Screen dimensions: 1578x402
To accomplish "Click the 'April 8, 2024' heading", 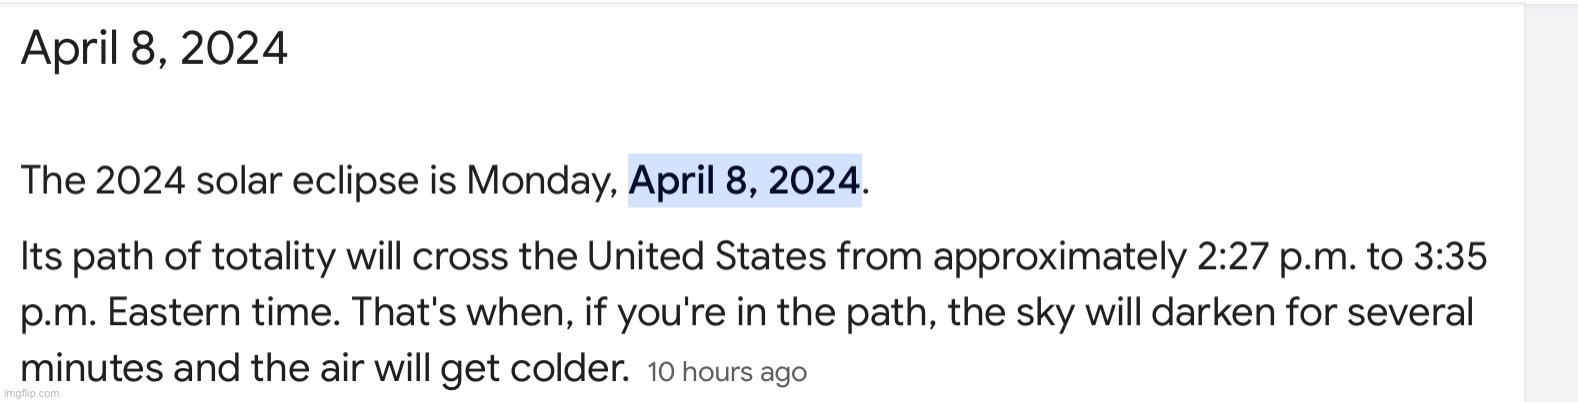I will [x=154, y=49].
